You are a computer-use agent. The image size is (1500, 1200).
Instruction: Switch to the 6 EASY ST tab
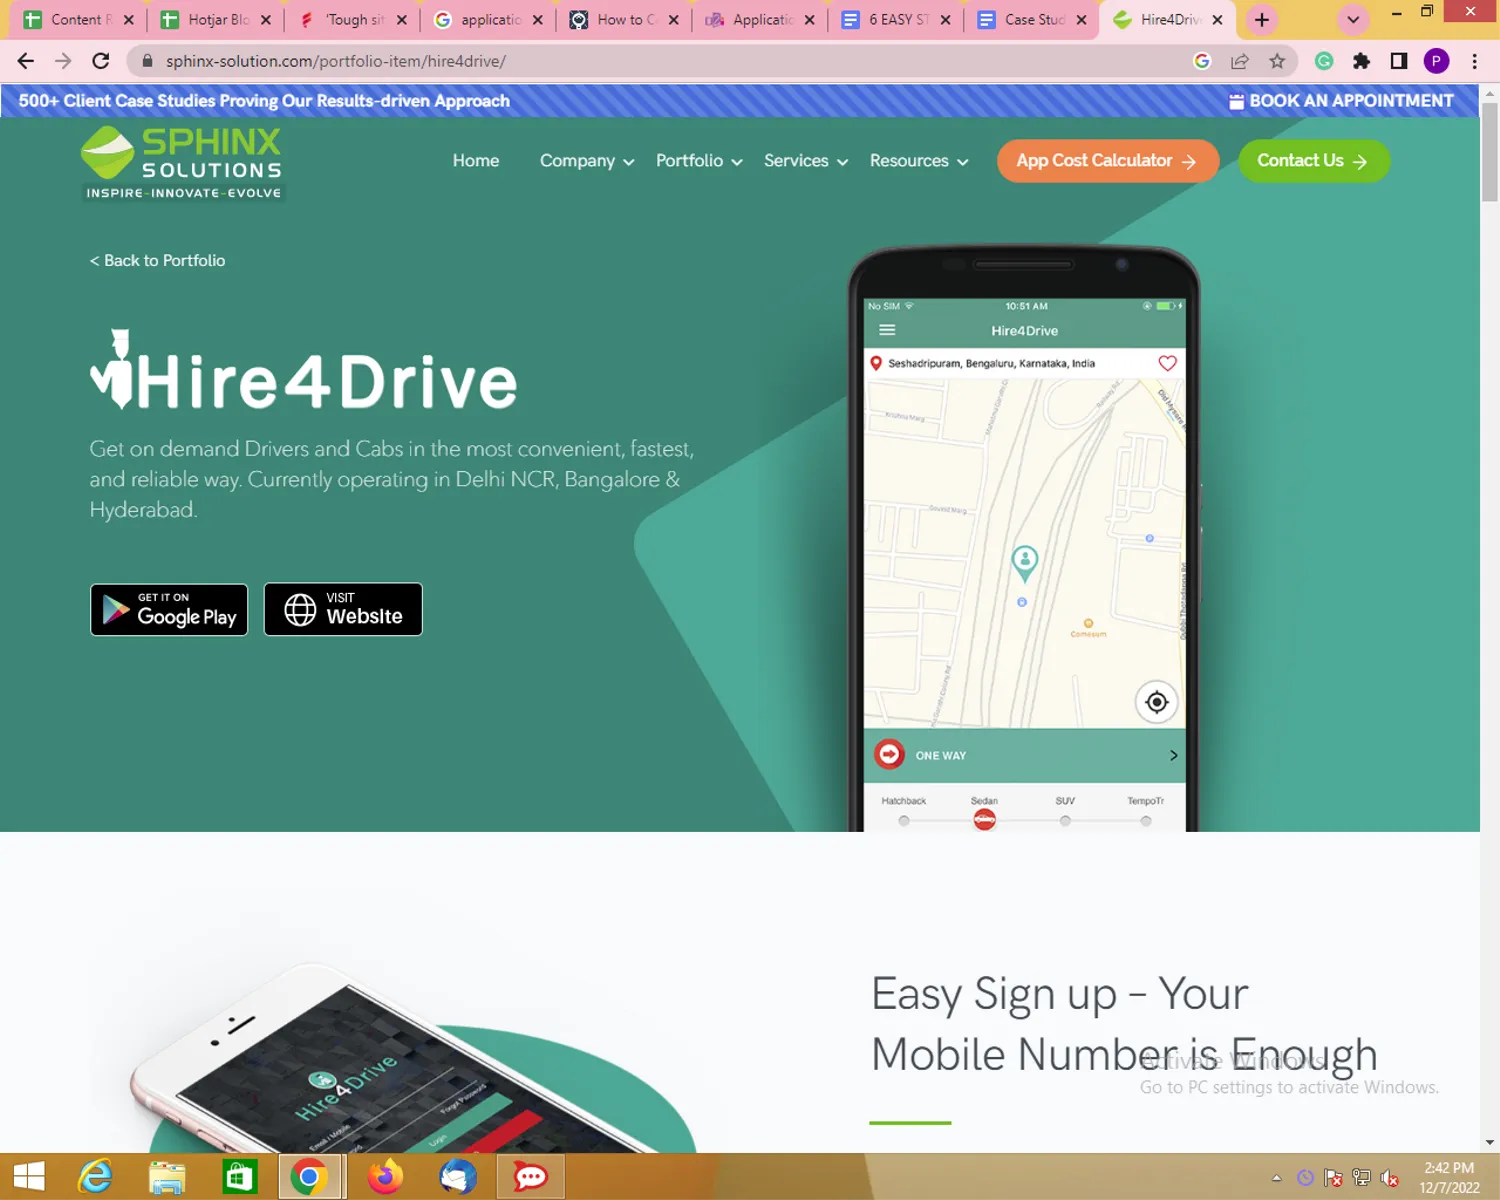click(x=896, y=19)
